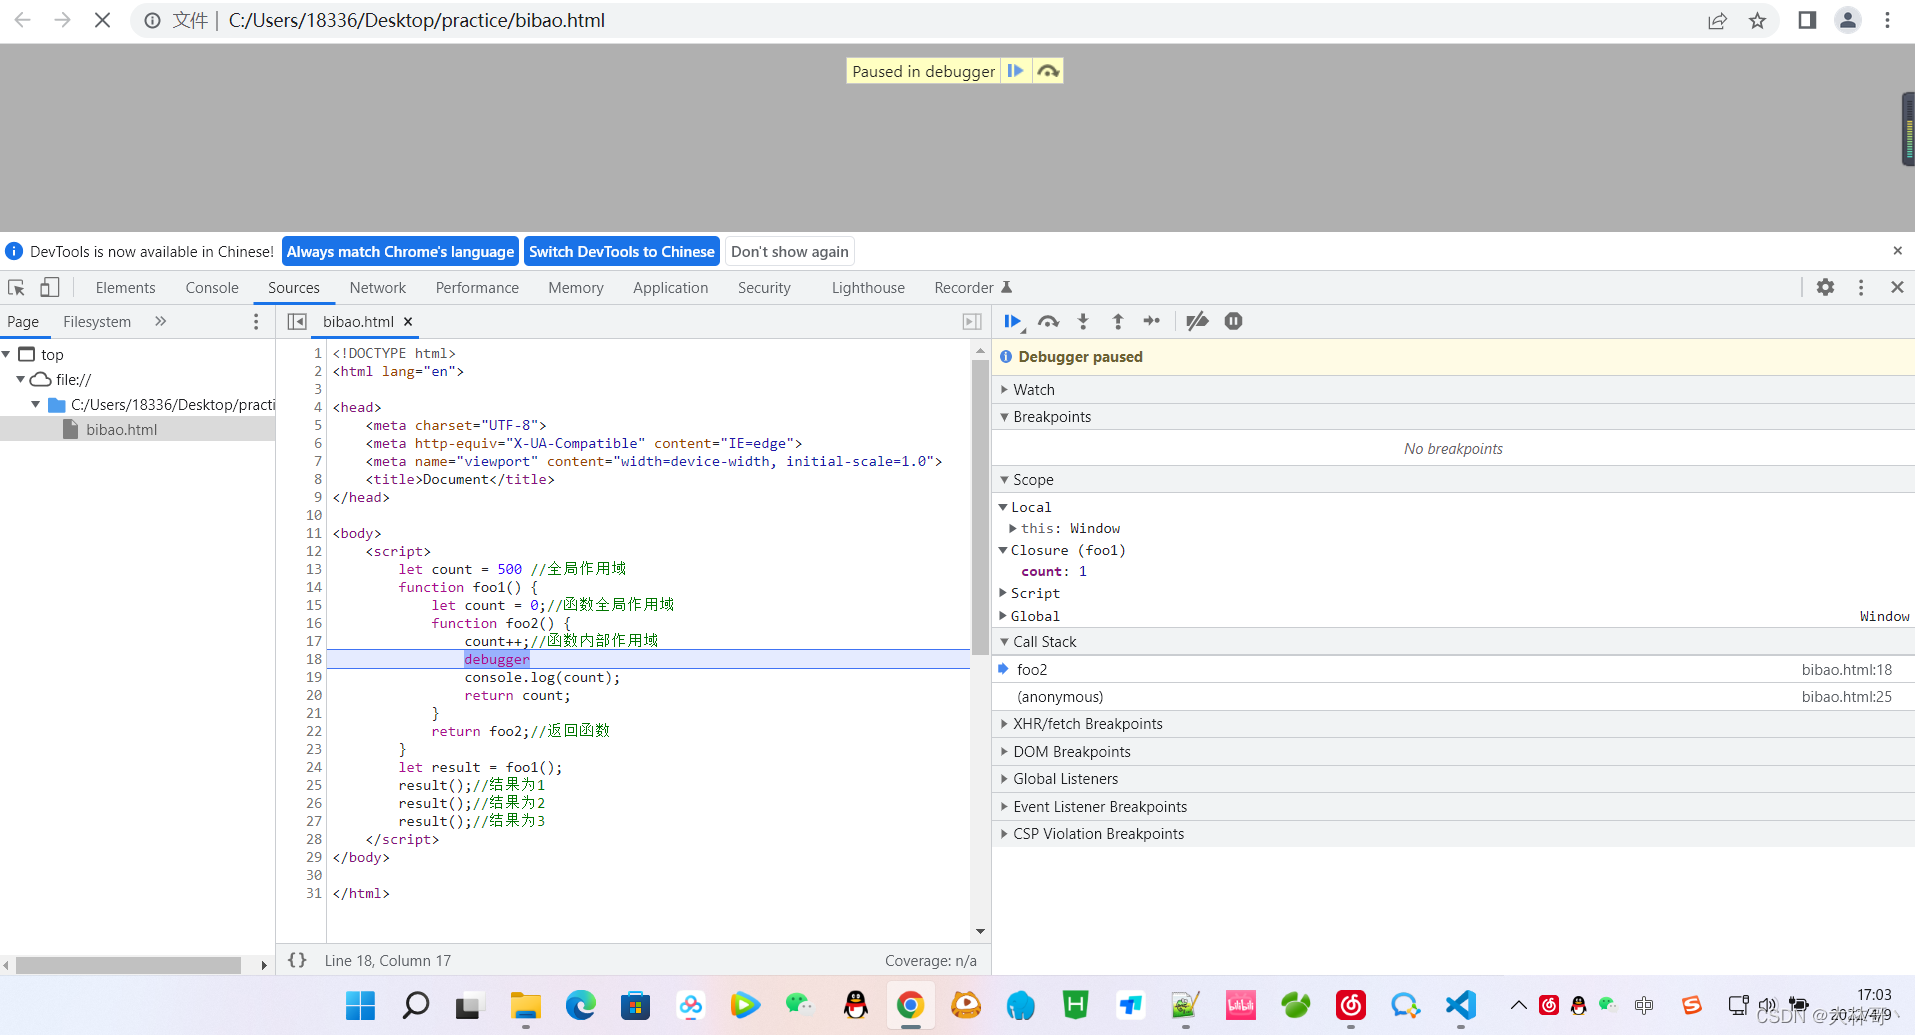This screenshot has height=1035, width=1915.
Task: Open DevTools customize menu
Action: (x=1861, y=288)
